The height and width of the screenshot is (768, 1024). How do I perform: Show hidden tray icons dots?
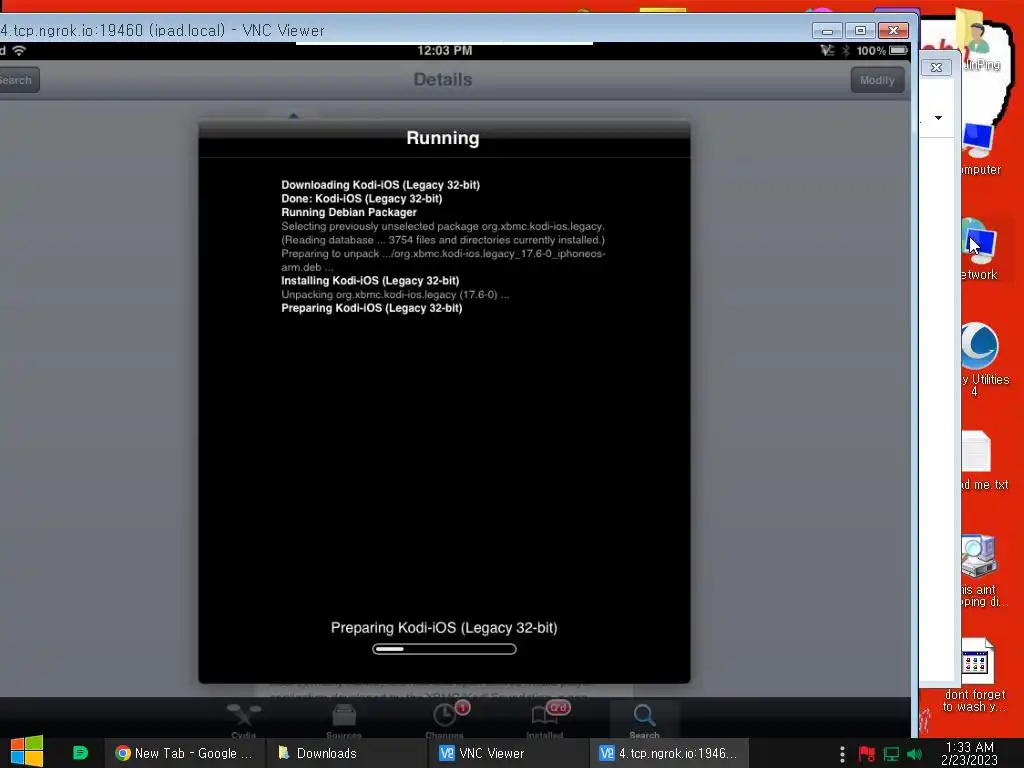click(842, 754)
